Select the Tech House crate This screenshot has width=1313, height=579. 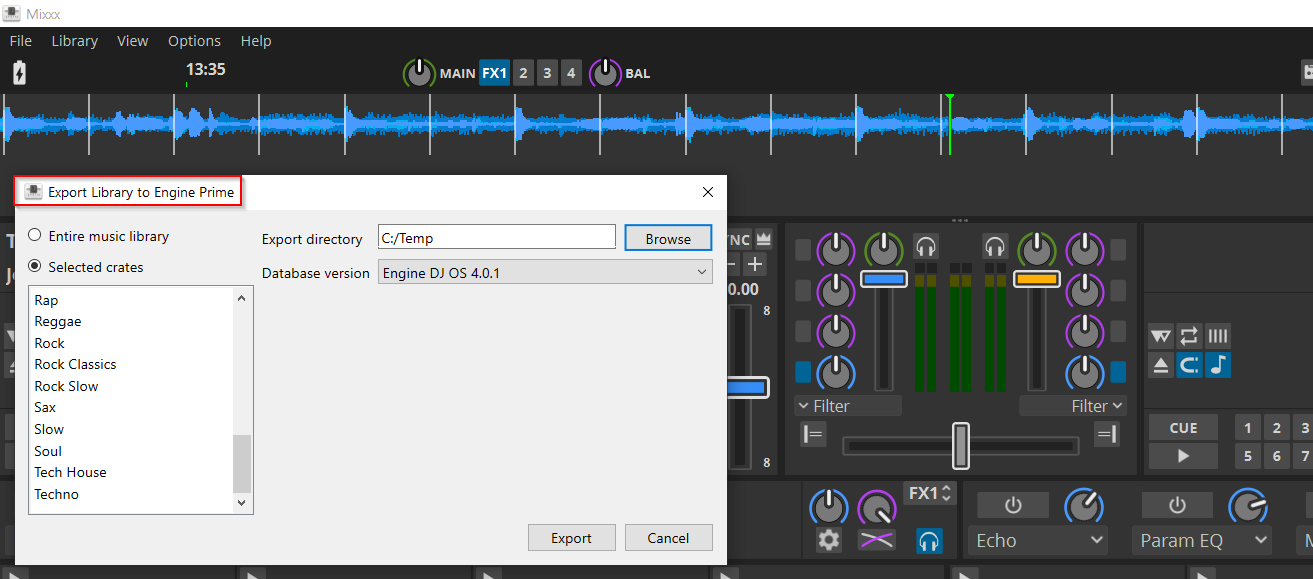(70, 472)
